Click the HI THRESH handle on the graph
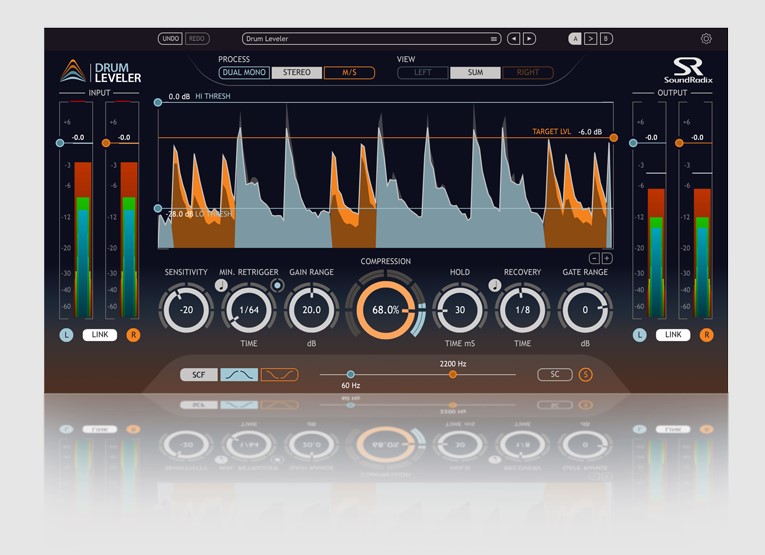 point(158,102)
